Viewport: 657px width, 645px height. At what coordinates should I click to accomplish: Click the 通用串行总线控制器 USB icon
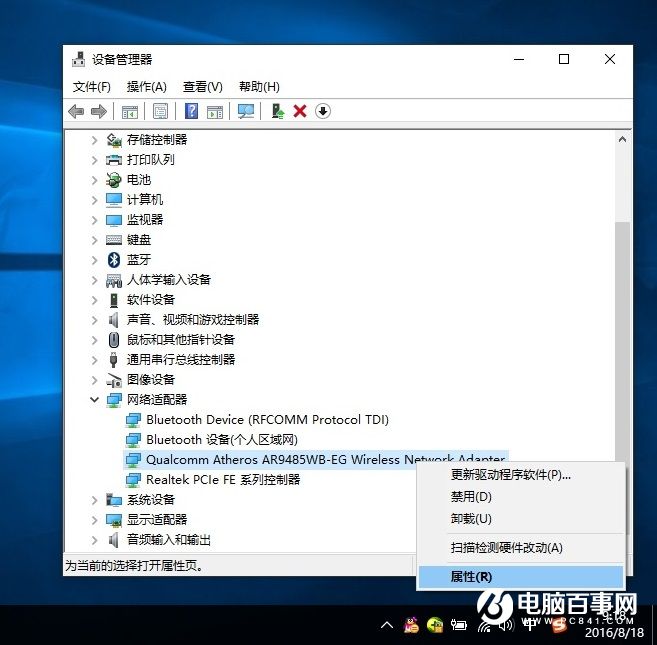[x=113, y=360]
